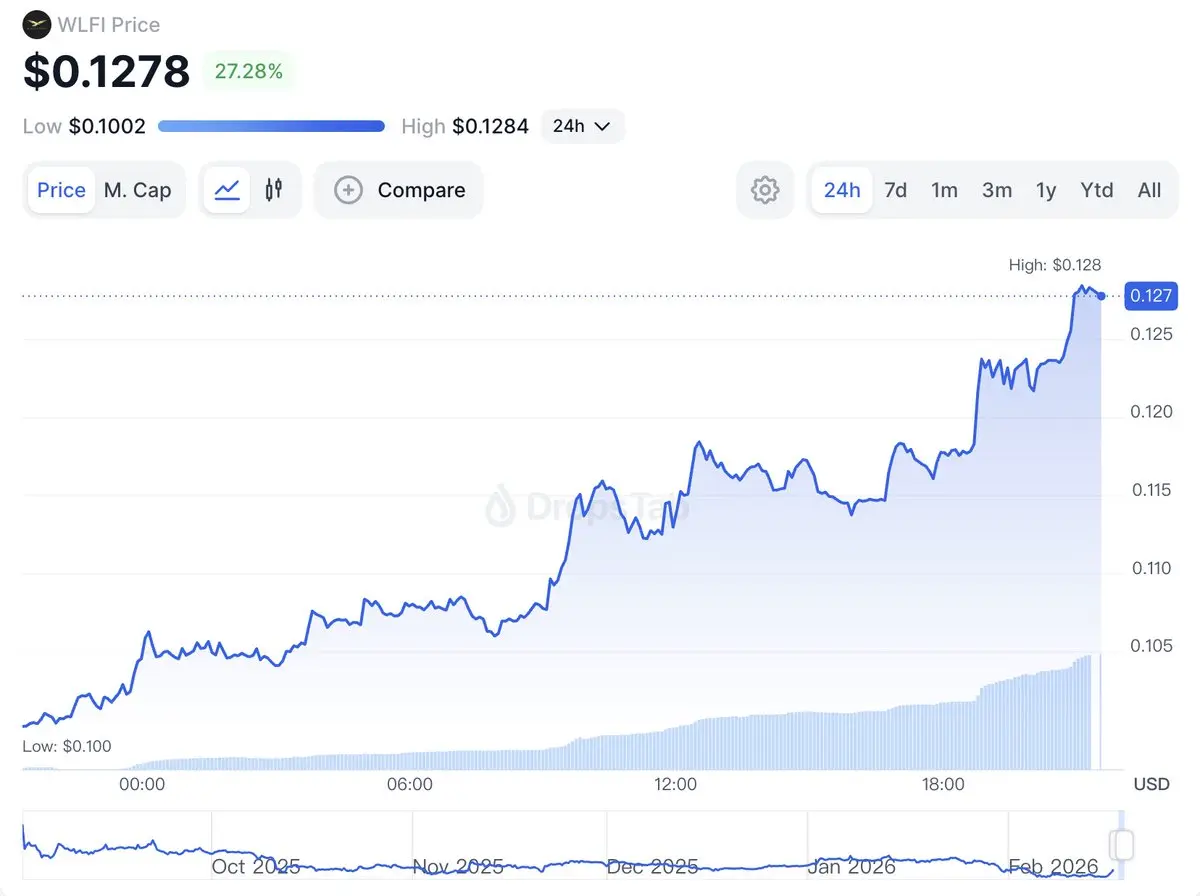
Task: Click Oct 2025 in the navigator timeline
Action: (256, 866)
